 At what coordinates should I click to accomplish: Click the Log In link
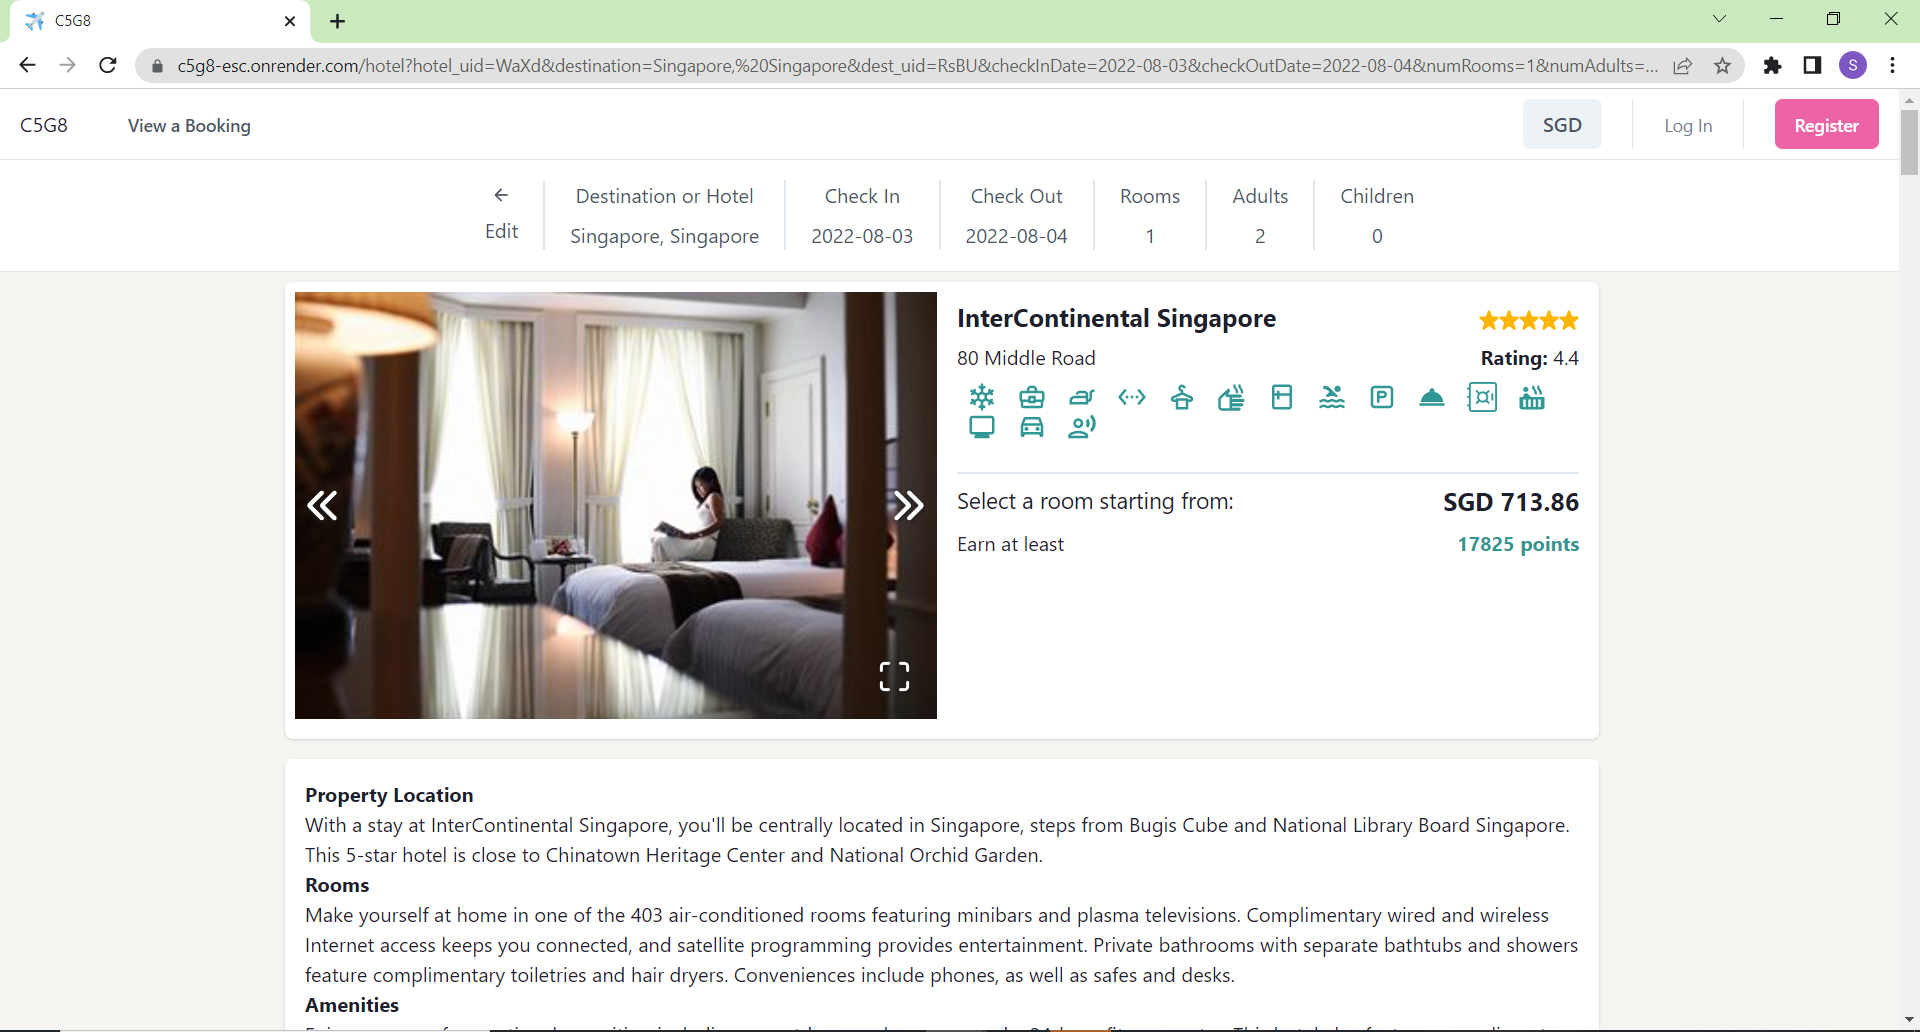pos(1688,126)
